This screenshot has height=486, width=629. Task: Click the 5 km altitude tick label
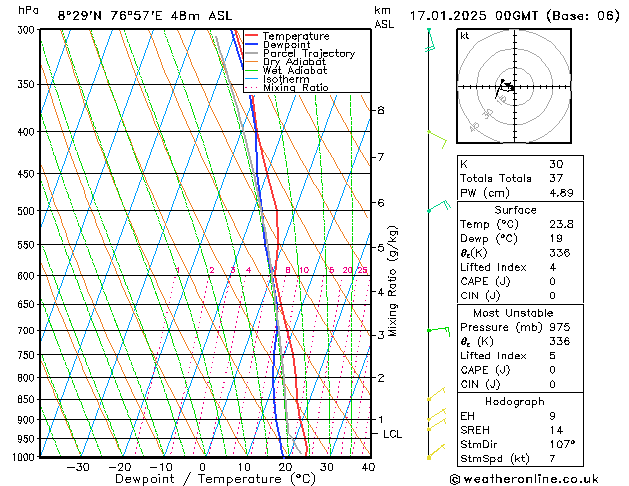[381, 247]
